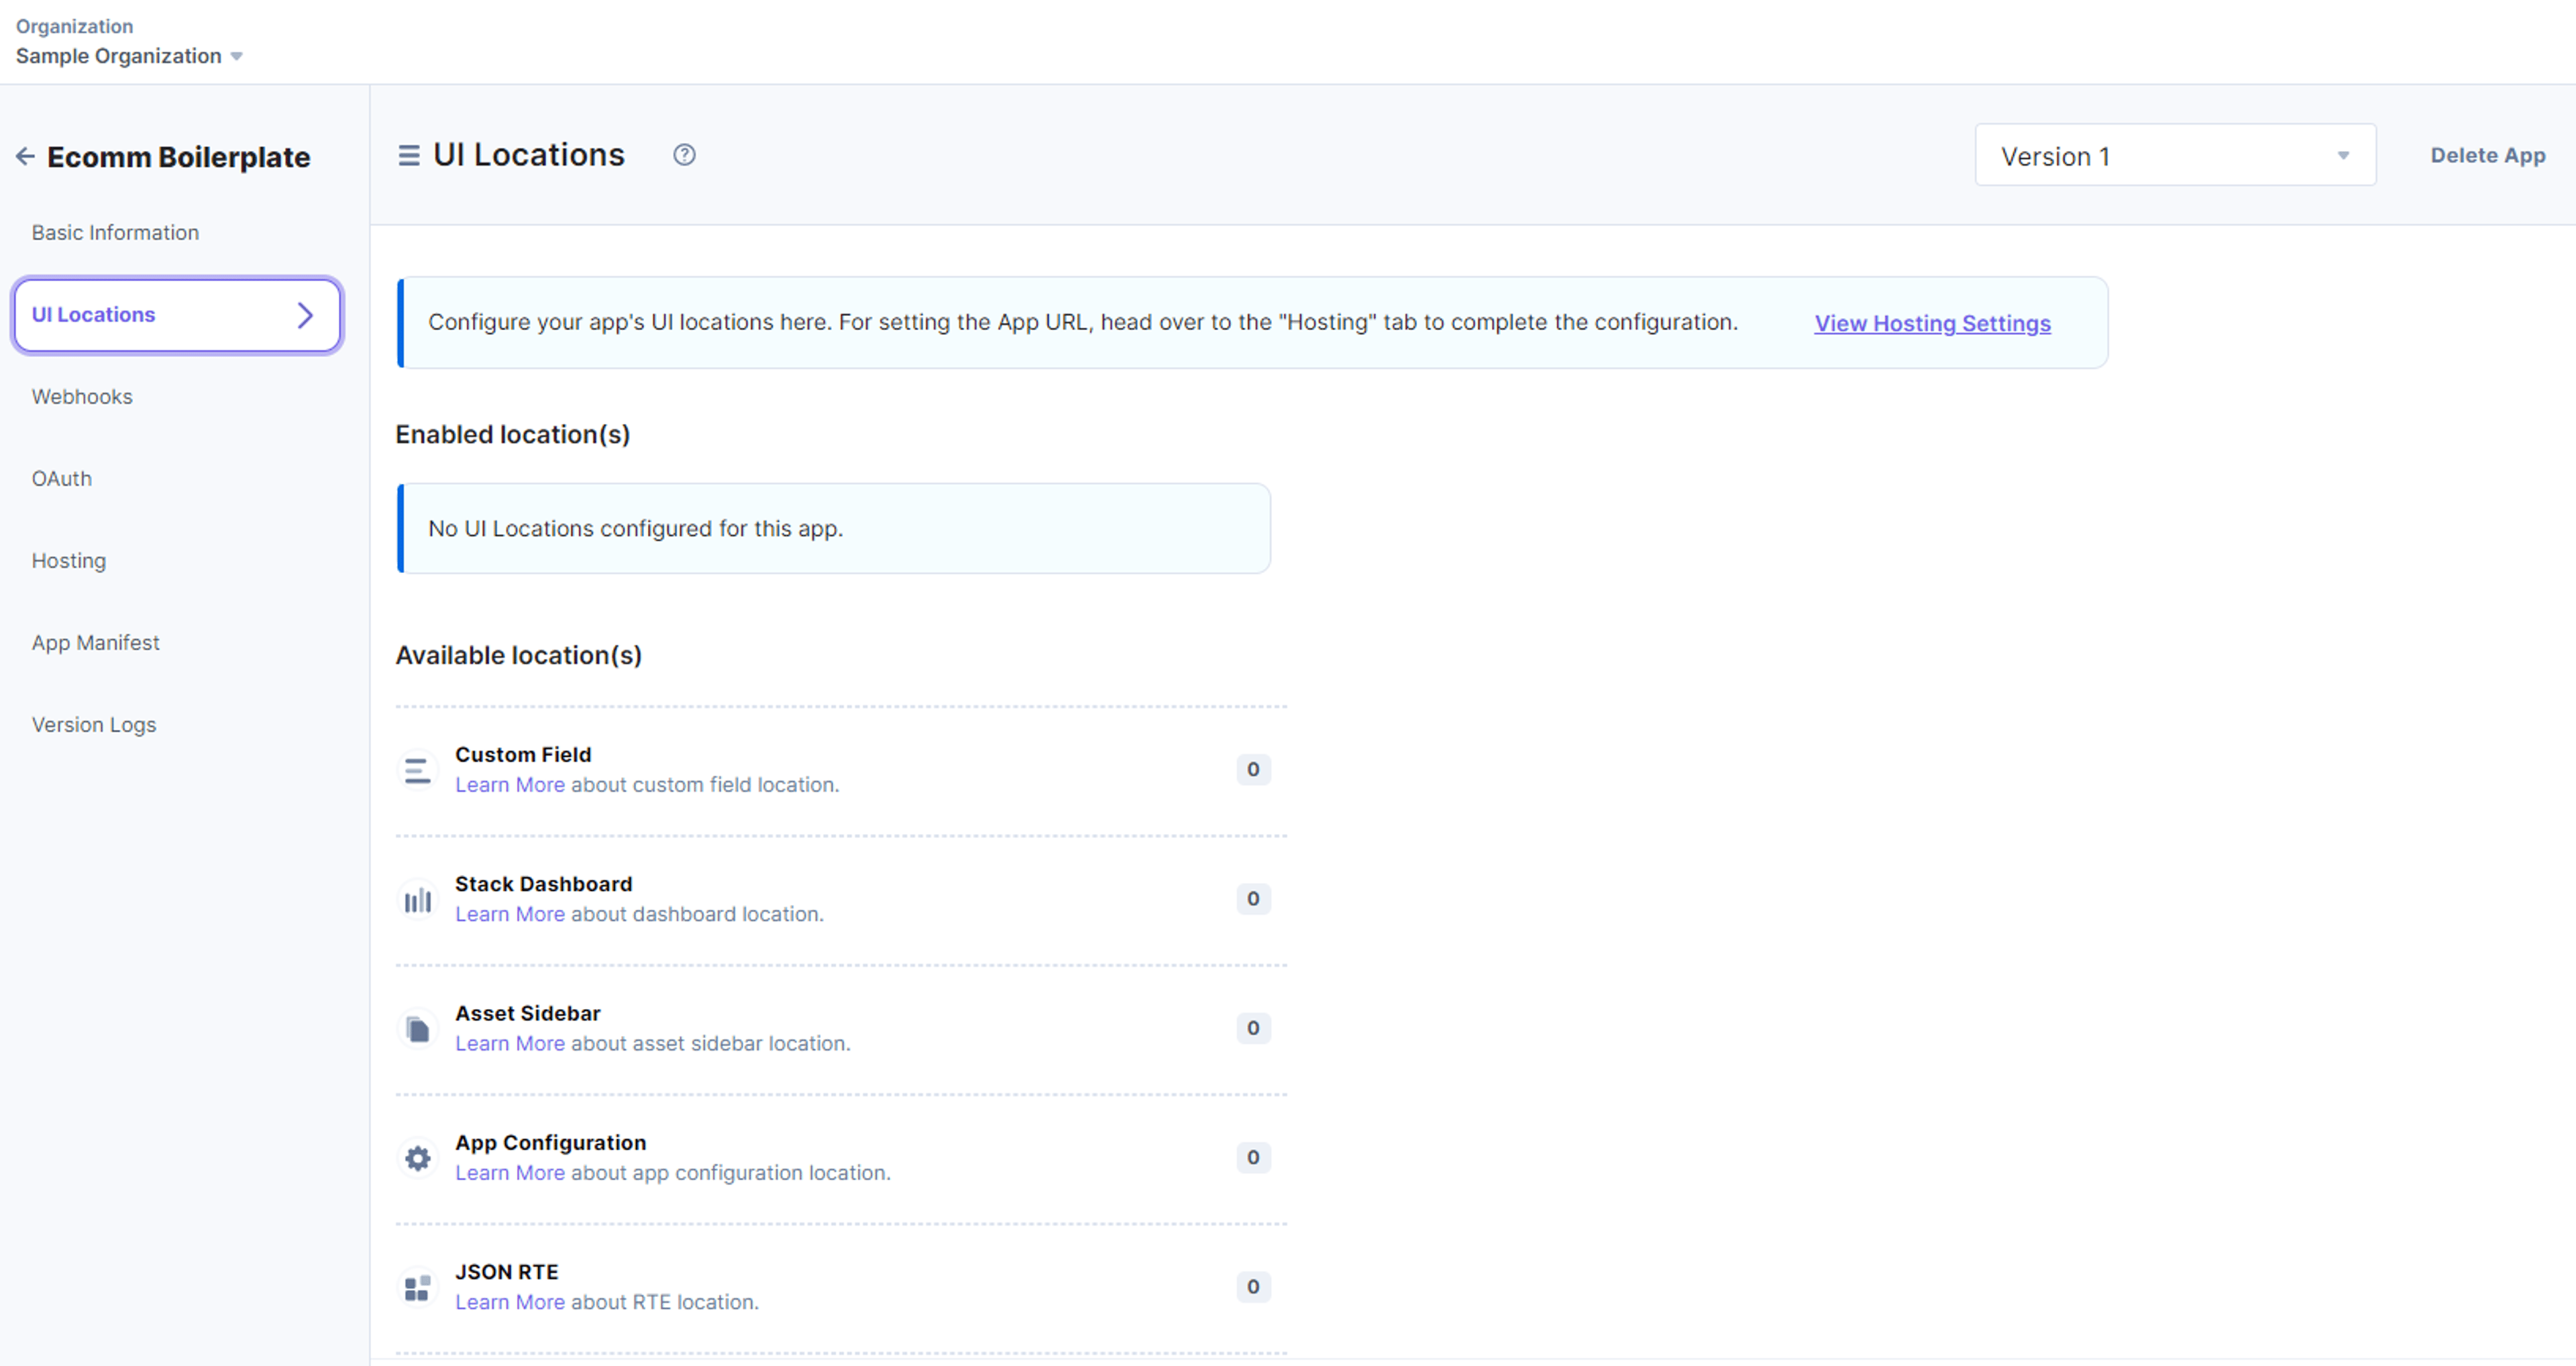Click the chevron on UI Locations item

pos(306,315)
